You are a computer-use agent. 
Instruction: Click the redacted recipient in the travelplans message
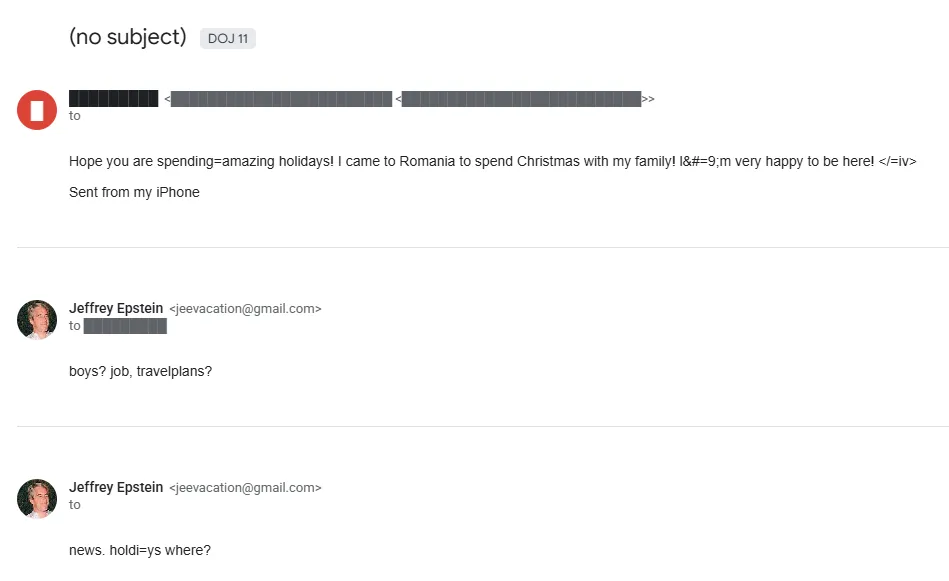(125, 326)
